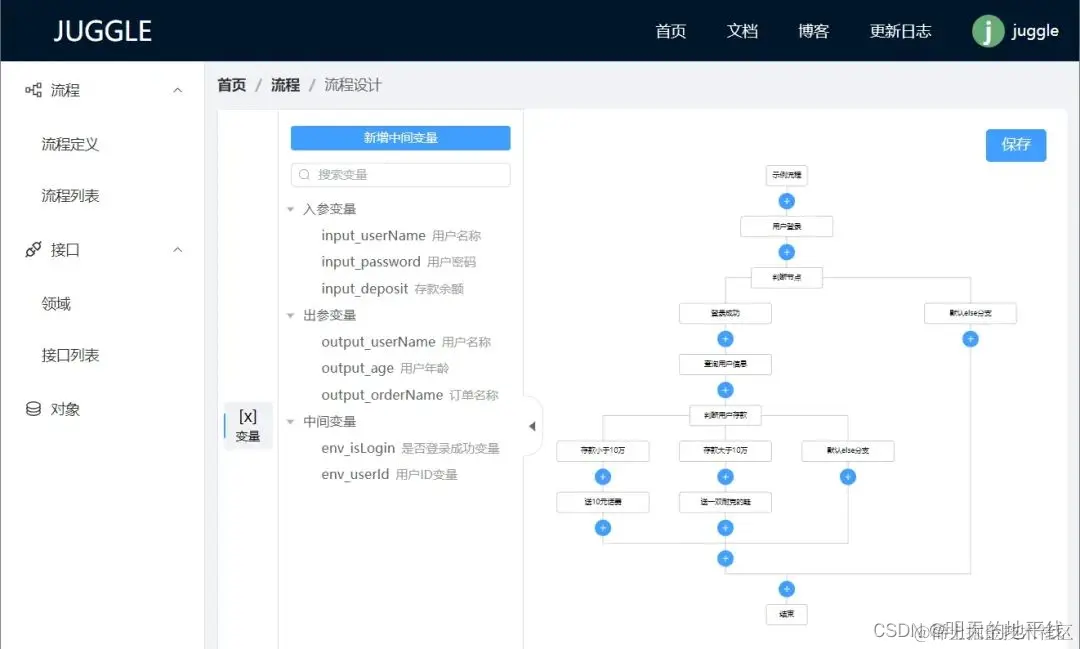Collapse the 中间变量 variable group

[290, 421]
